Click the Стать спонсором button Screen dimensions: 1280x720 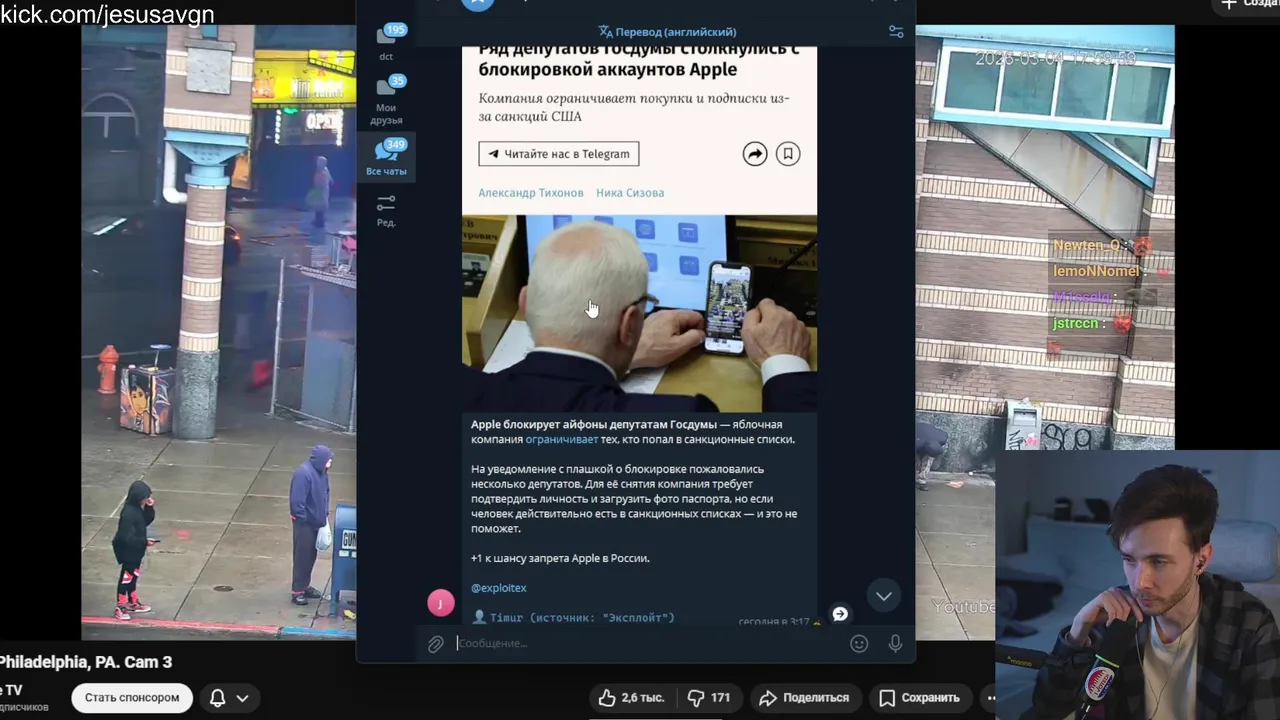[x=132, y=698]
